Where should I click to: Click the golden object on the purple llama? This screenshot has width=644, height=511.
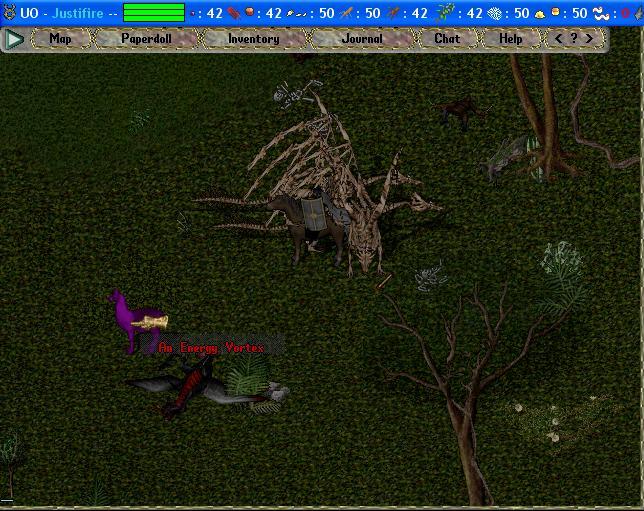click(150, 322)
